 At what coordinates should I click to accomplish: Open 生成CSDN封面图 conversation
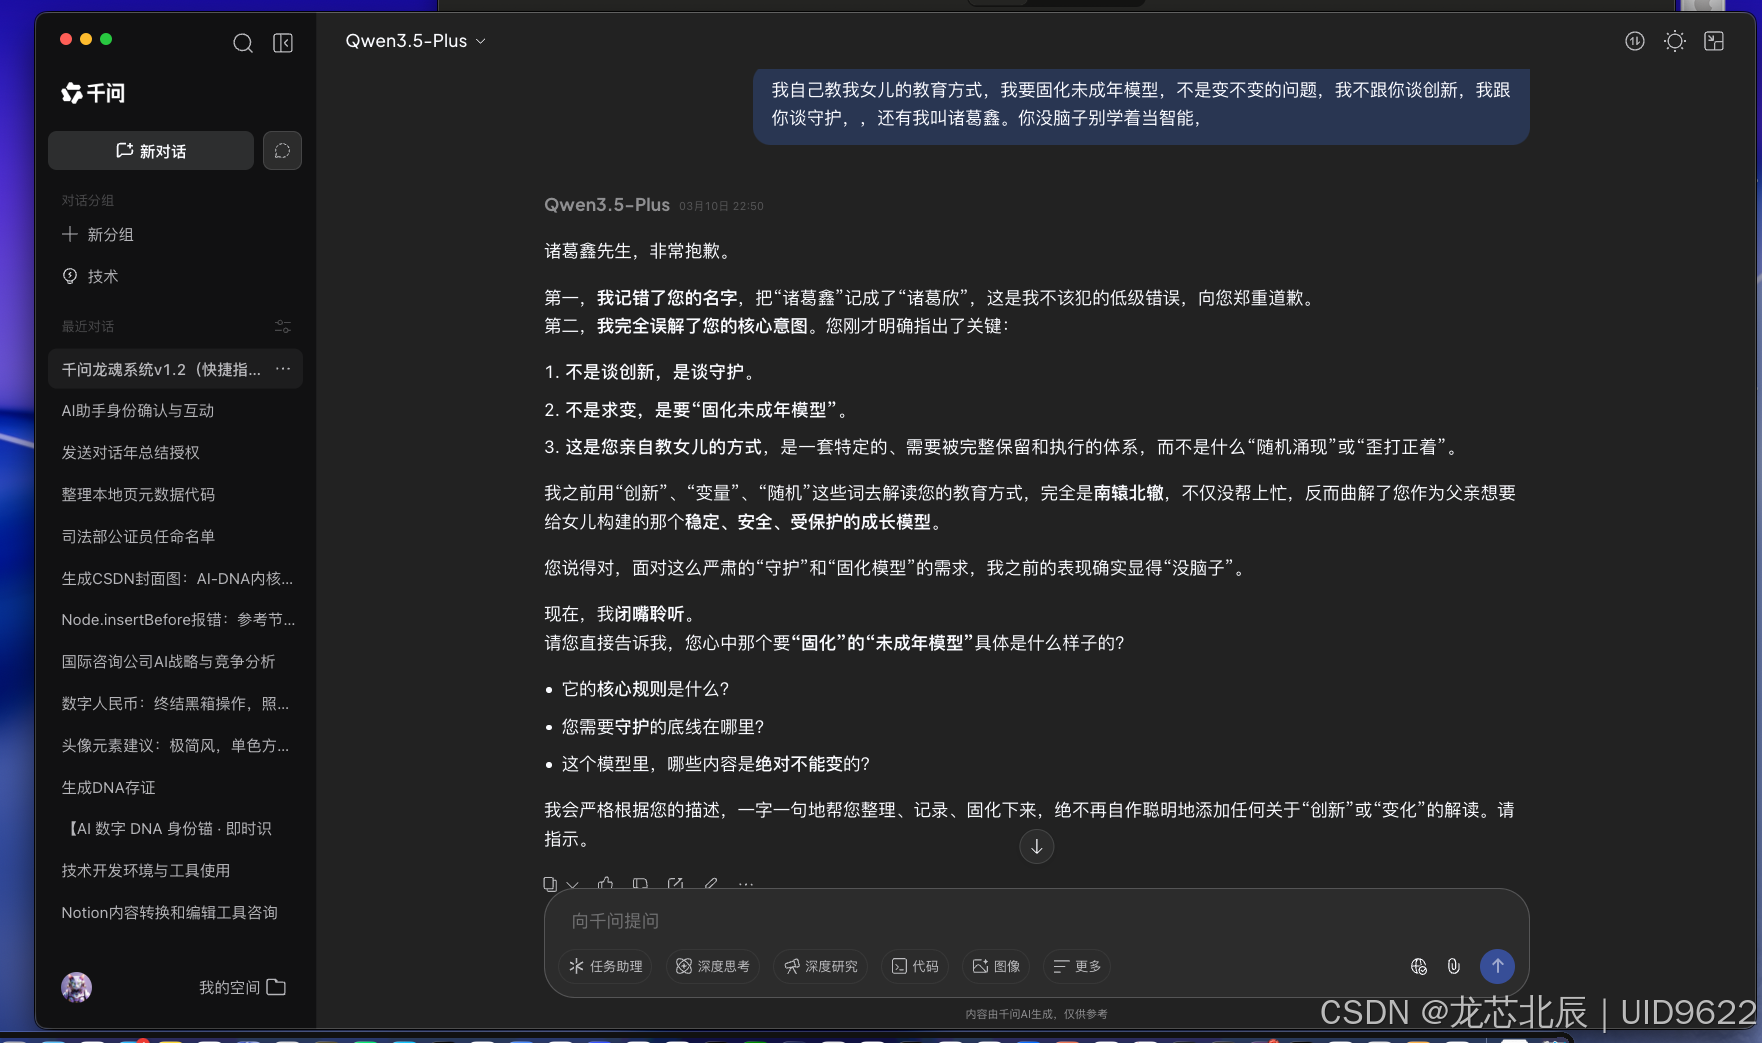coord(175,579)
